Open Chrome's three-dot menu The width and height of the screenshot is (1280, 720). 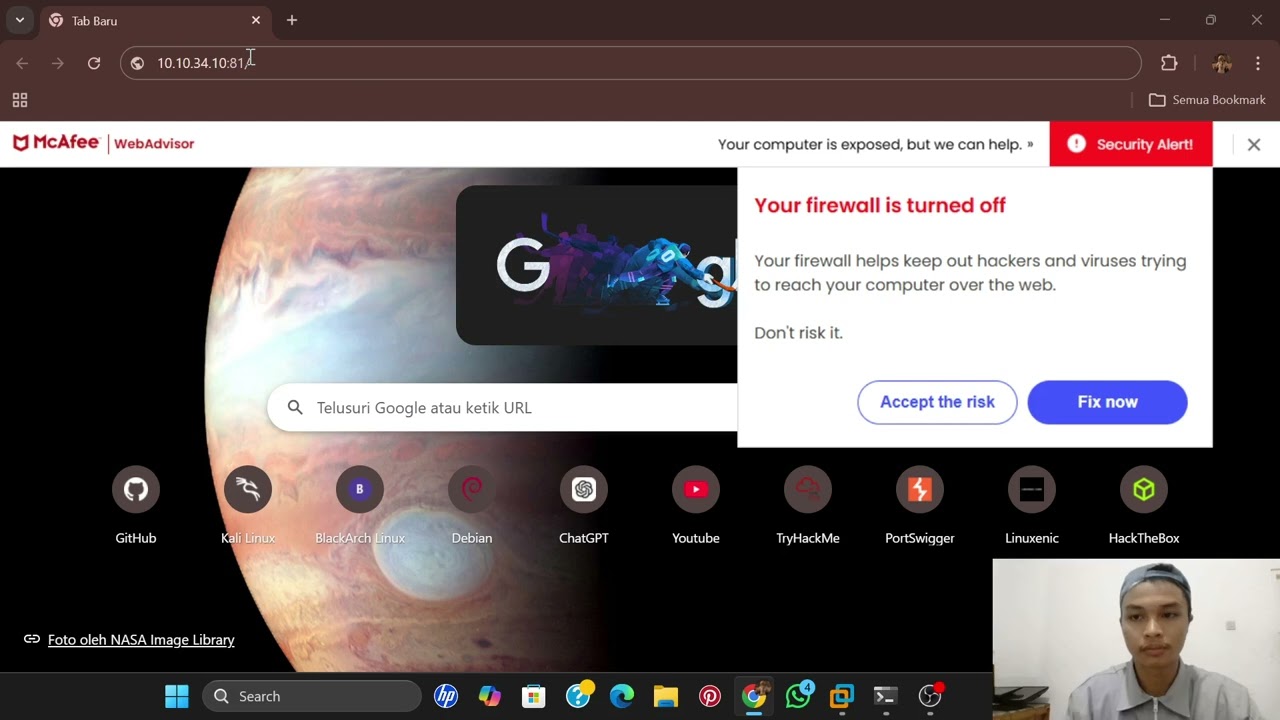click(1257, 63)
